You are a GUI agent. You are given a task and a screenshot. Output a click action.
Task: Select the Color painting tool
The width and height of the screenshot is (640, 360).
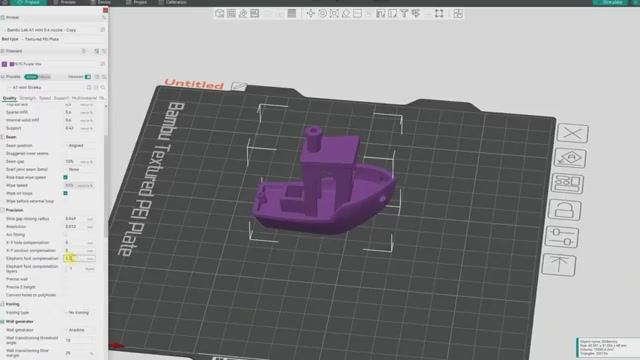tap(416, 13)
